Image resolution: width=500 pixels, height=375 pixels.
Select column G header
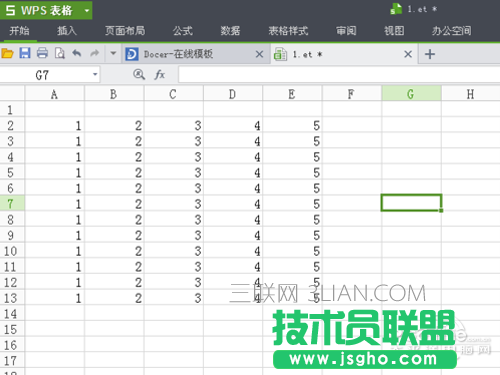411,94
